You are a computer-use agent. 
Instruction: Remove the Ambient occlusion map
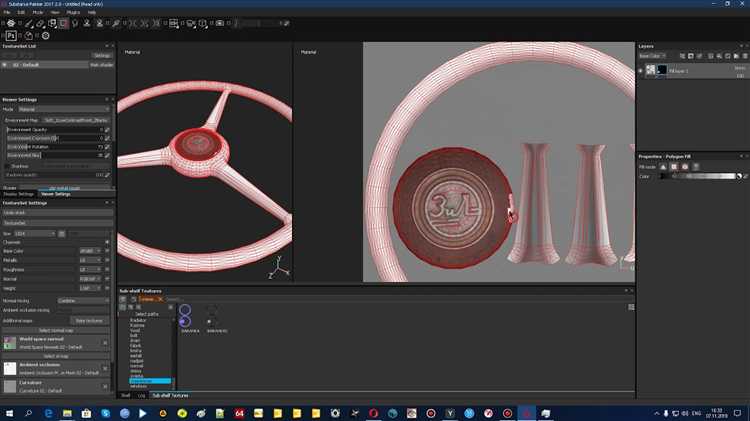click(x=105, y=368)
